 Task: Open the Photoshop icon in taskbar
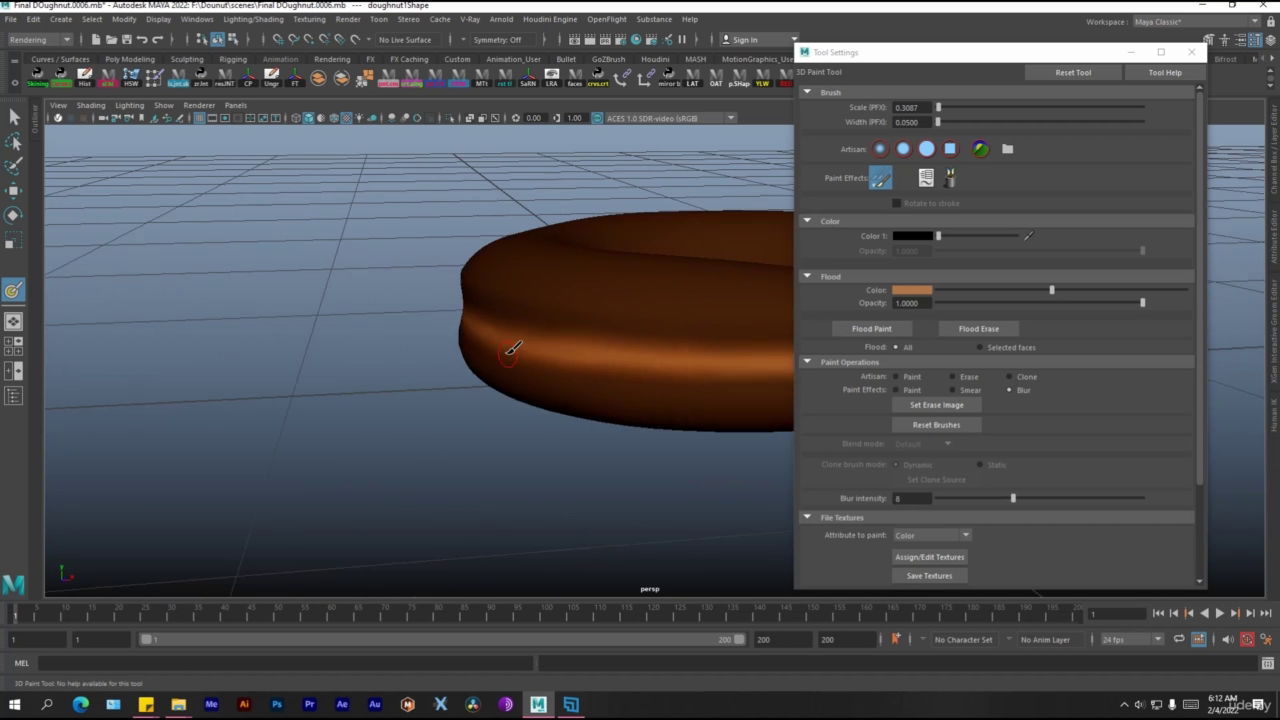pos(277,704)
